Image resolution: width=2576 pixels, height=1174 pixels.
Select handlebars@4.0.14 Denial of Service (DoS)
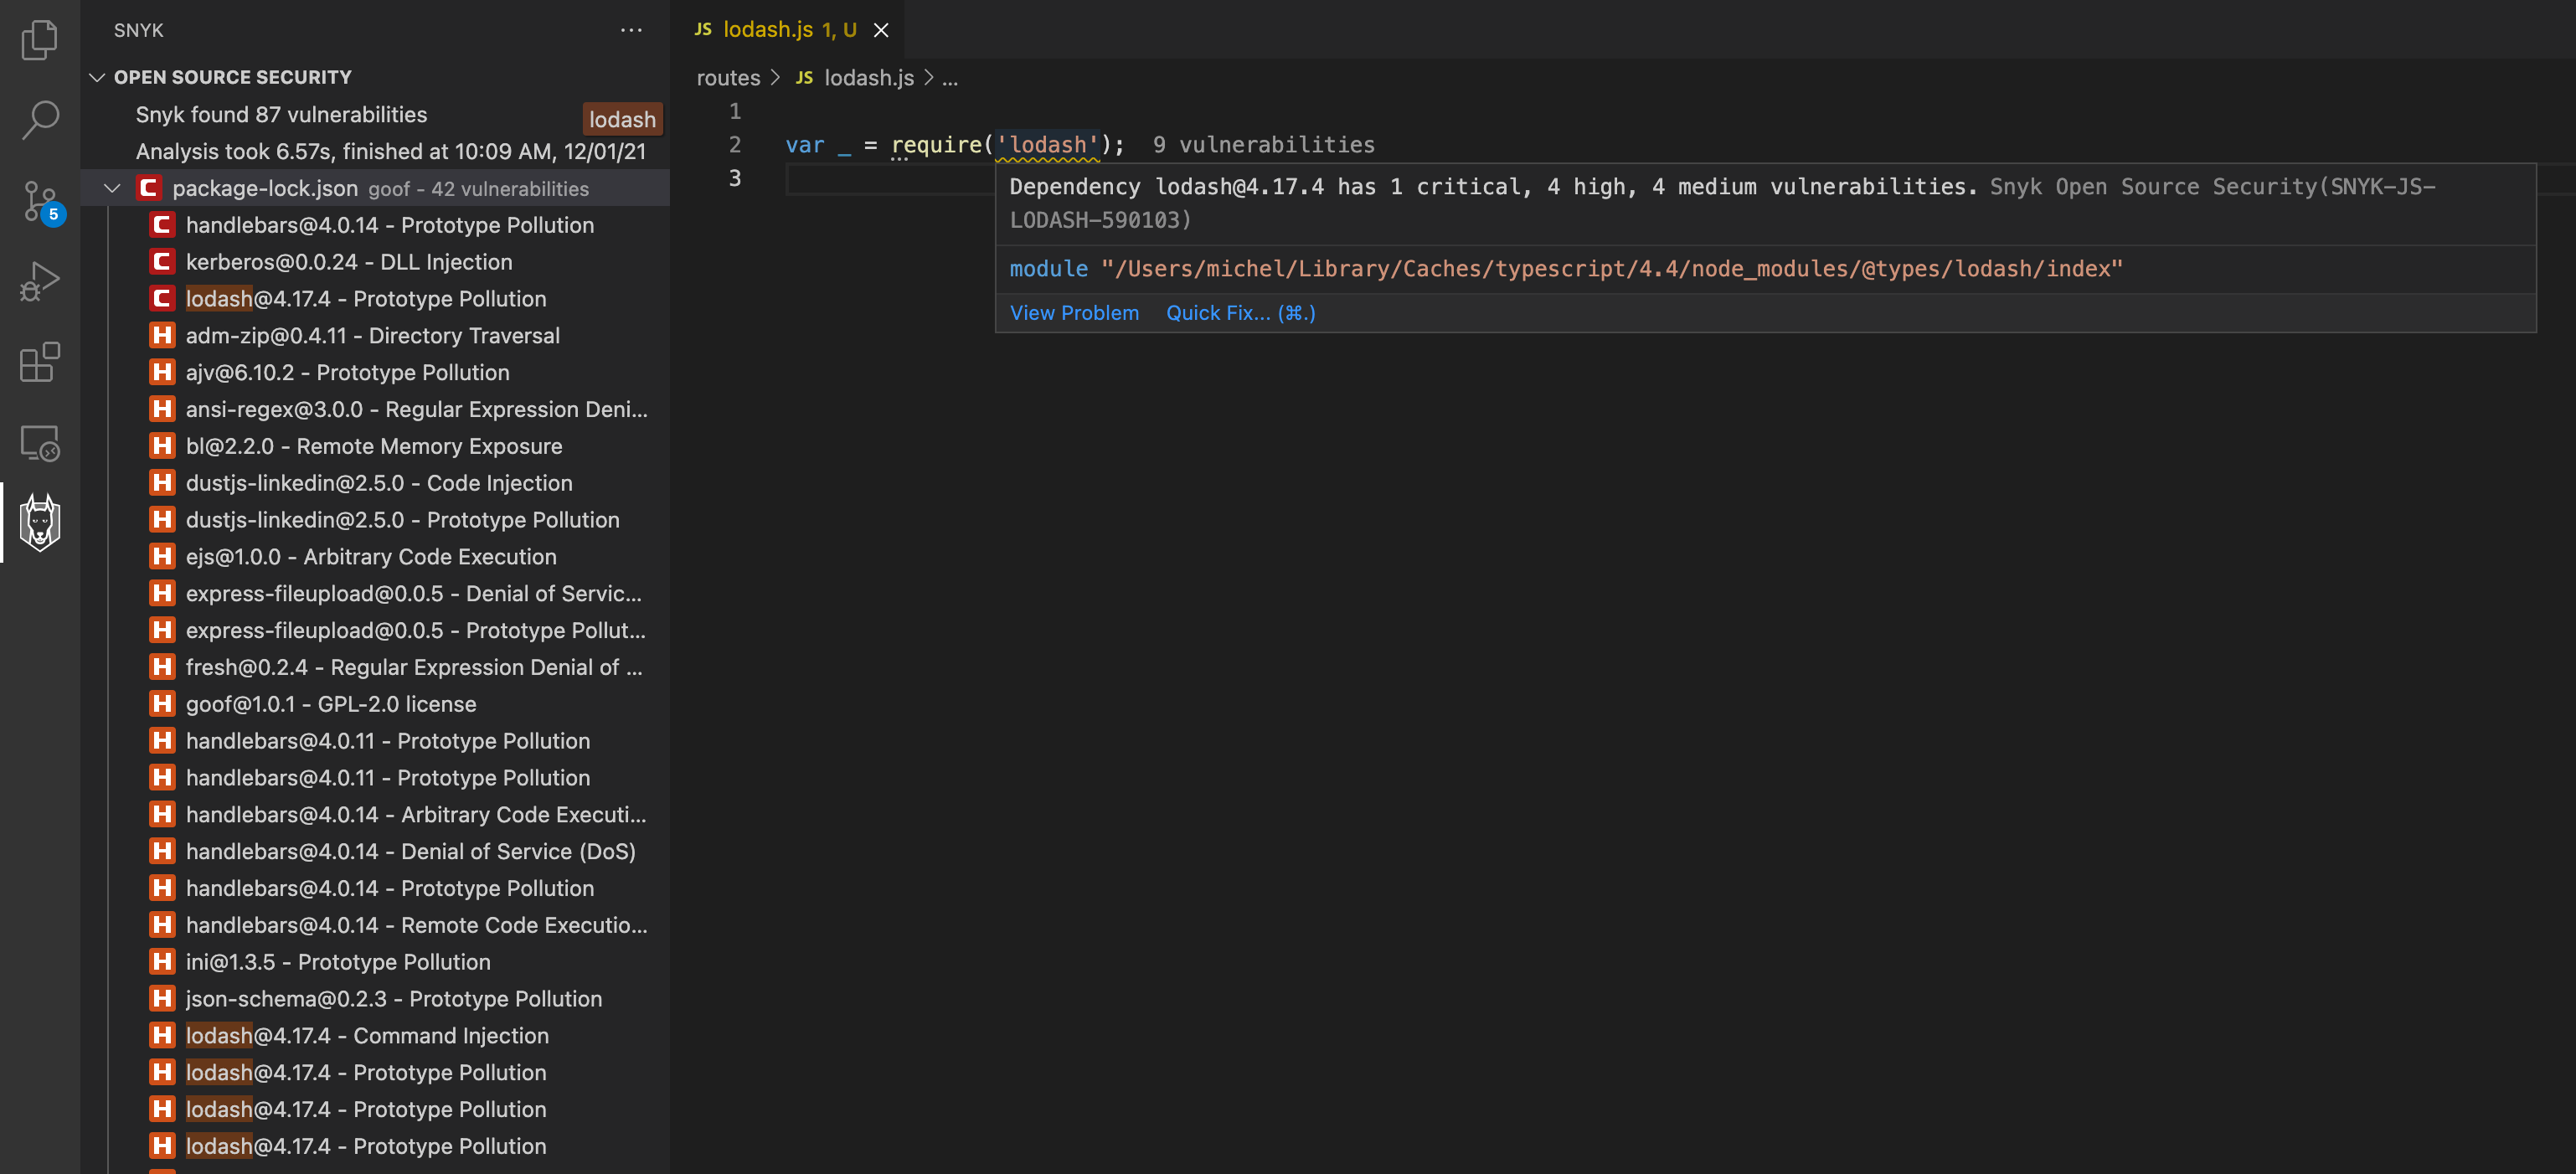pyautogui.click(x=376, y=852)
